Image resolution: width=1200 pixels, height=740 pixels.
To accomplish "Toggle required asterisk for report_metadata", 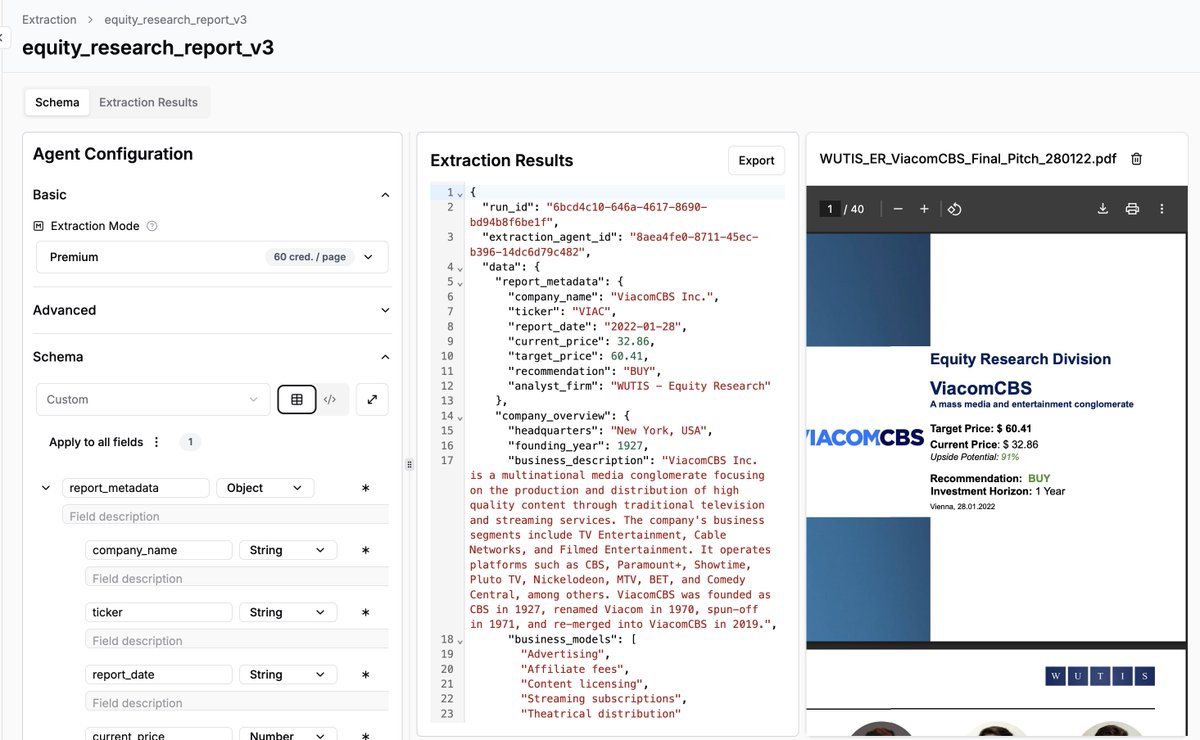I will [x=365, y=488].
